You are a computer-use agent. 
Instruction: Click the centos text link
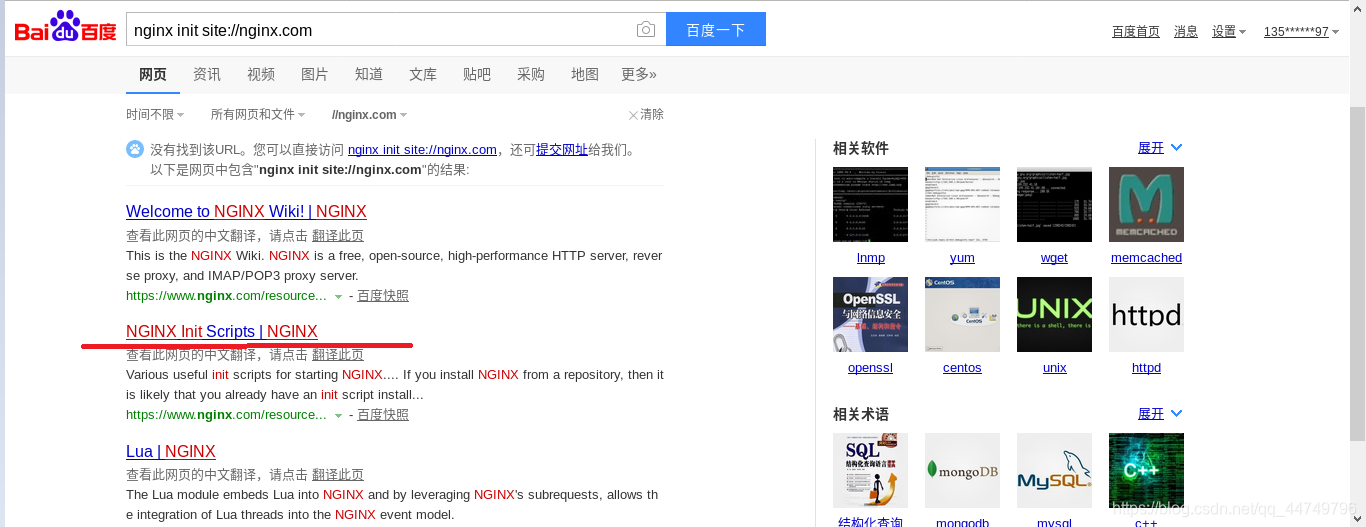click(962, 368)
